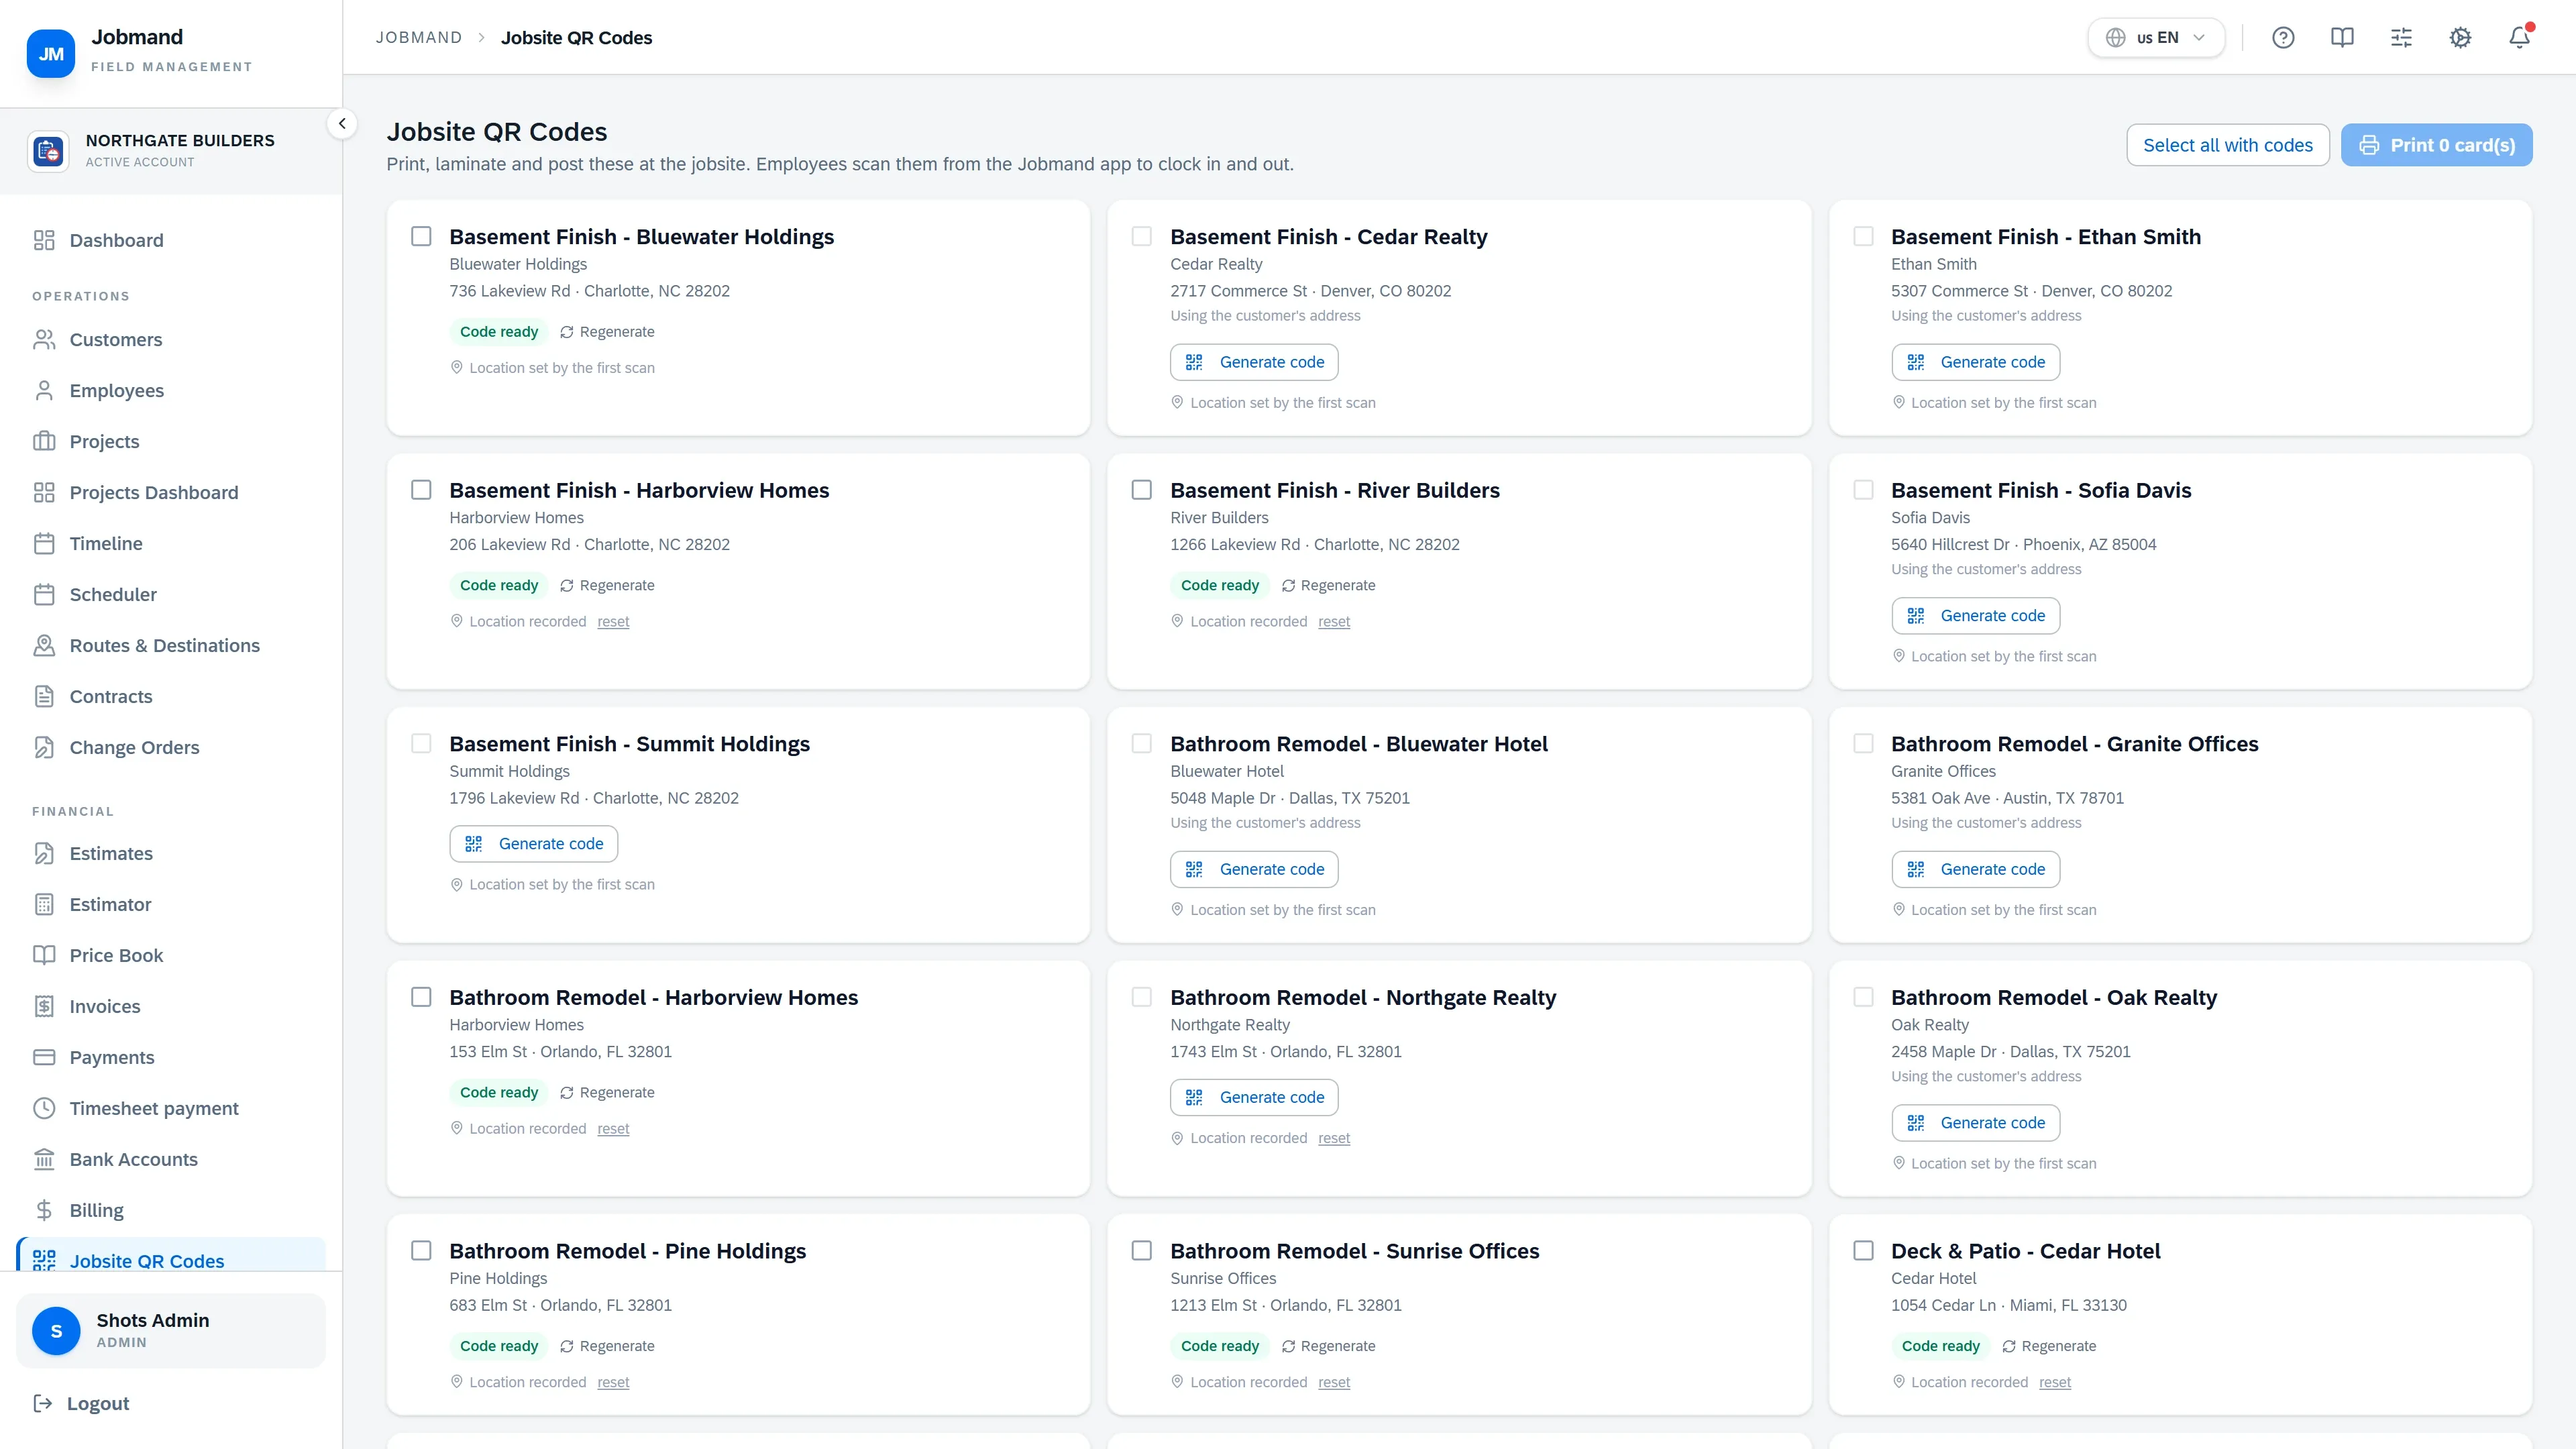This screenshot has width=2576, height=1449.
Task: Open the sliders preferences icon
Action: (2401, 38)
